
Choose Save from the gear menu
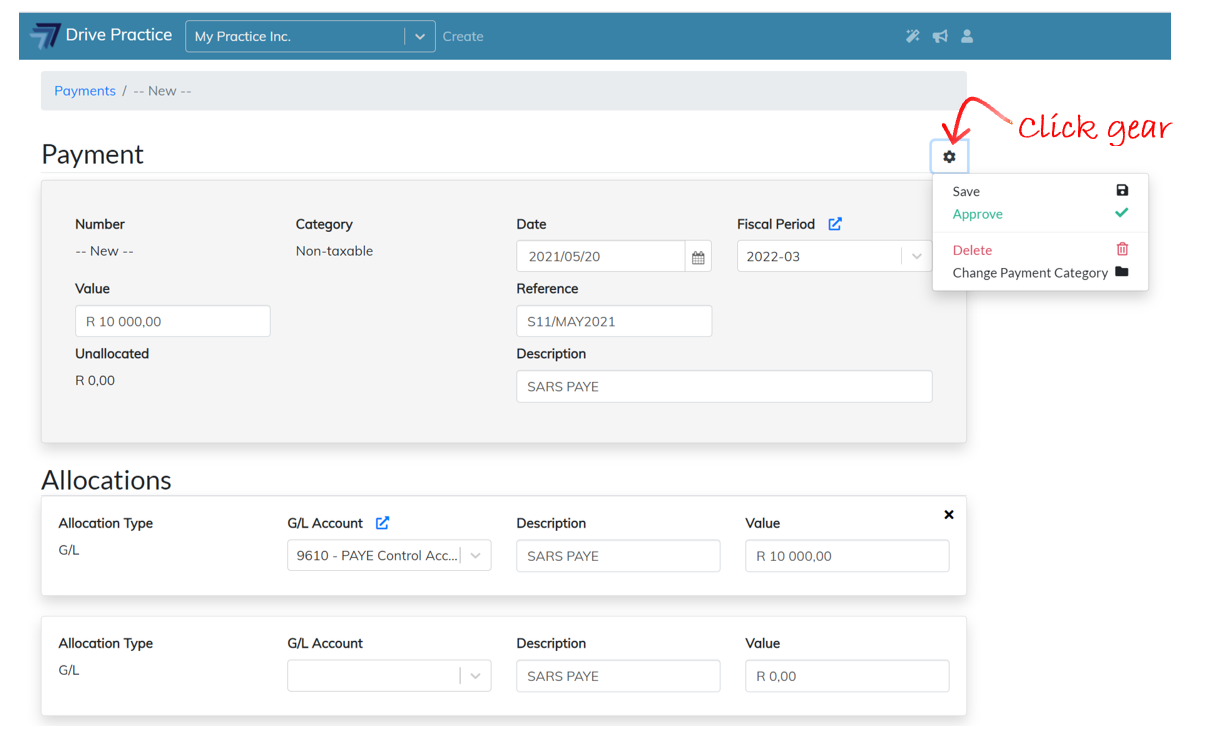click(1040, 191)
